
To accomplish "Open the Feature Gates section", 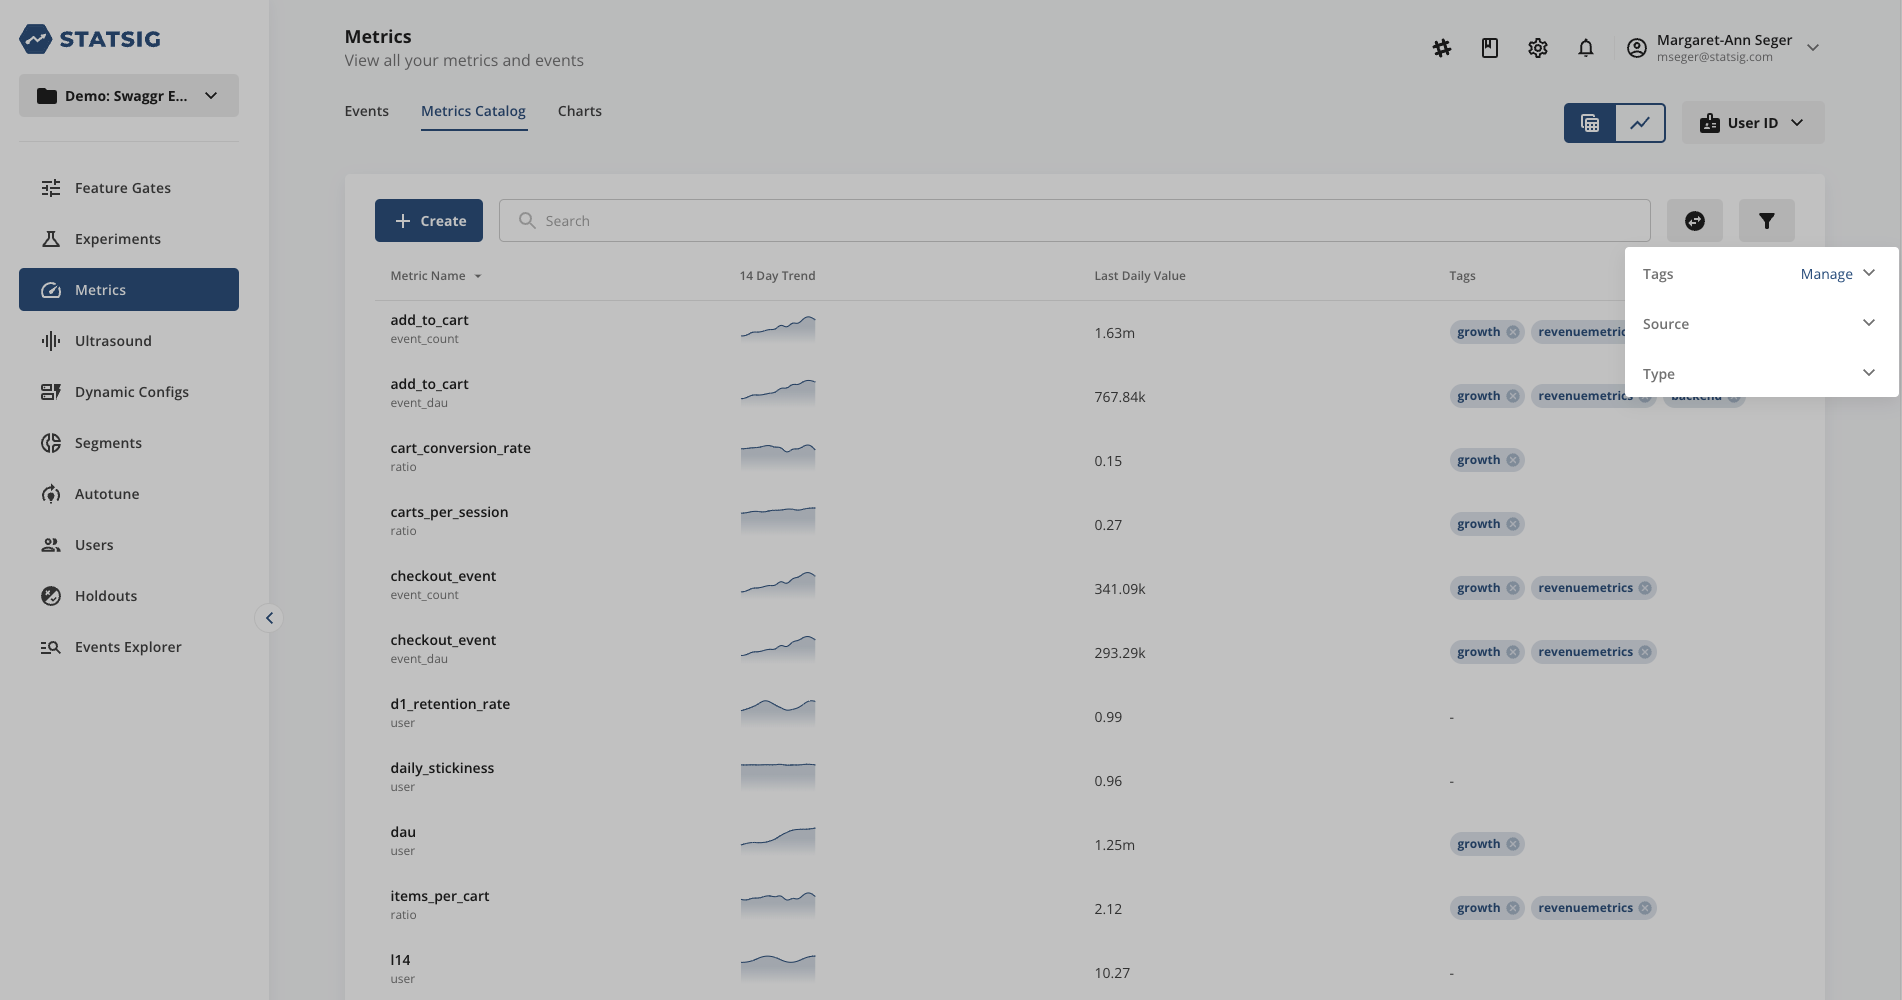I will pyautogui.click(x=122, y=187).
